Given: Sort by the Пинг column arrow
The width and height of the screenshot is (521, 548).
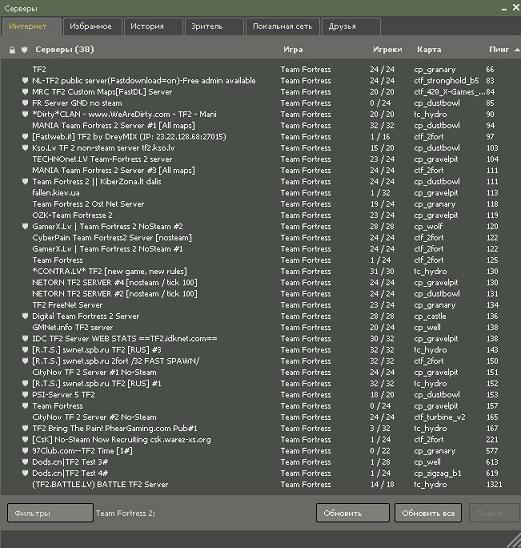Looking at the screenshot, I should tap(517, 50).
